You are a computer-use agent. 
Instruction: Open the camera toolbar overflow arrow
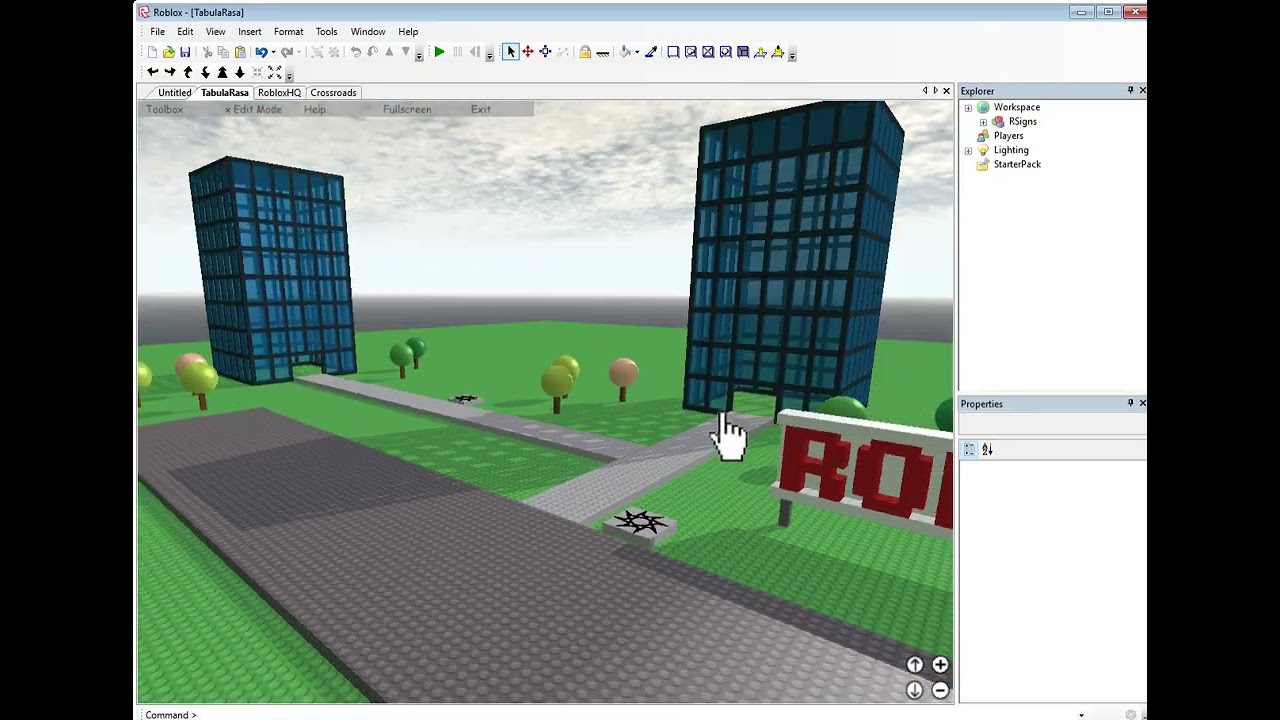289,76
